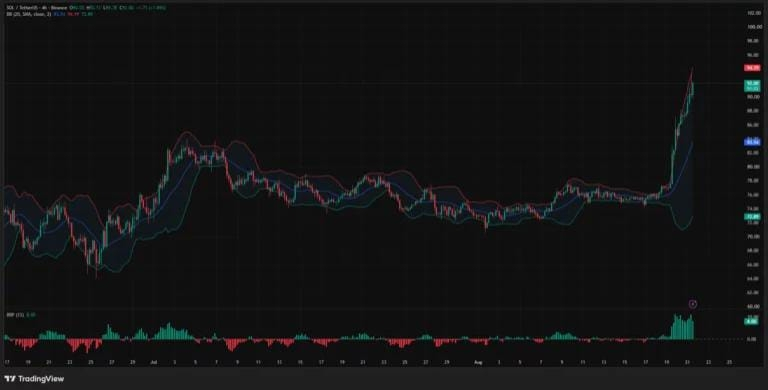The image size is (768, 390).
Task: Click the blue basis price label on price axis
Action: pos(752,142)
